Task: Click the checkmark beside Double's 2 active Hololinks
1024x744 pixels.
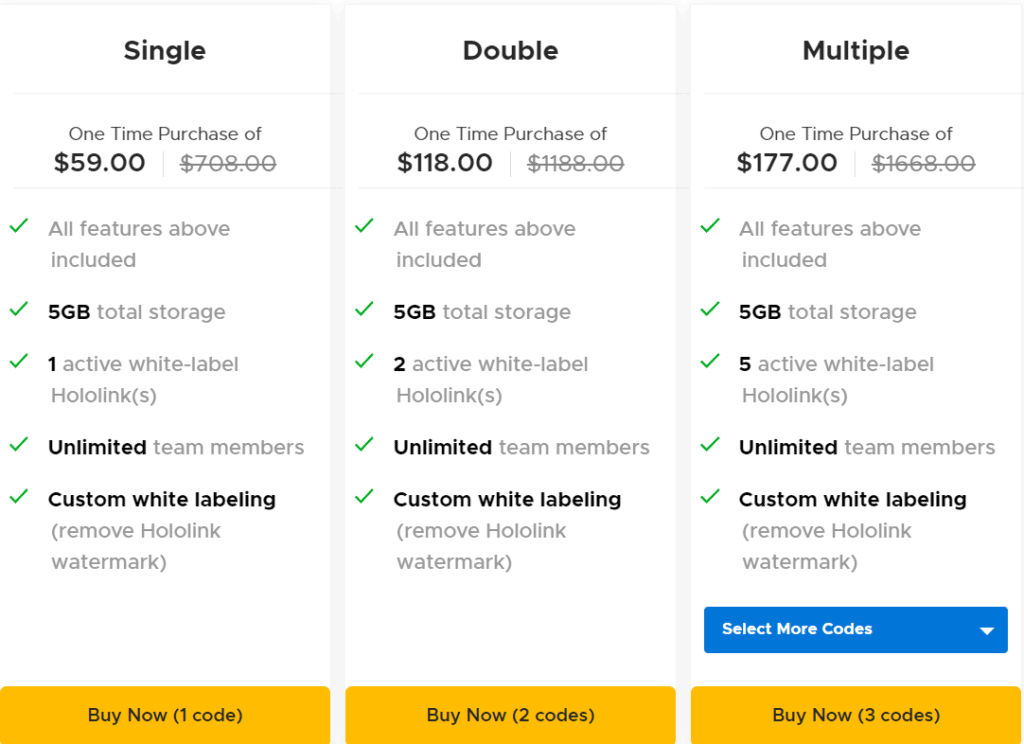Action: pos(364,362)
